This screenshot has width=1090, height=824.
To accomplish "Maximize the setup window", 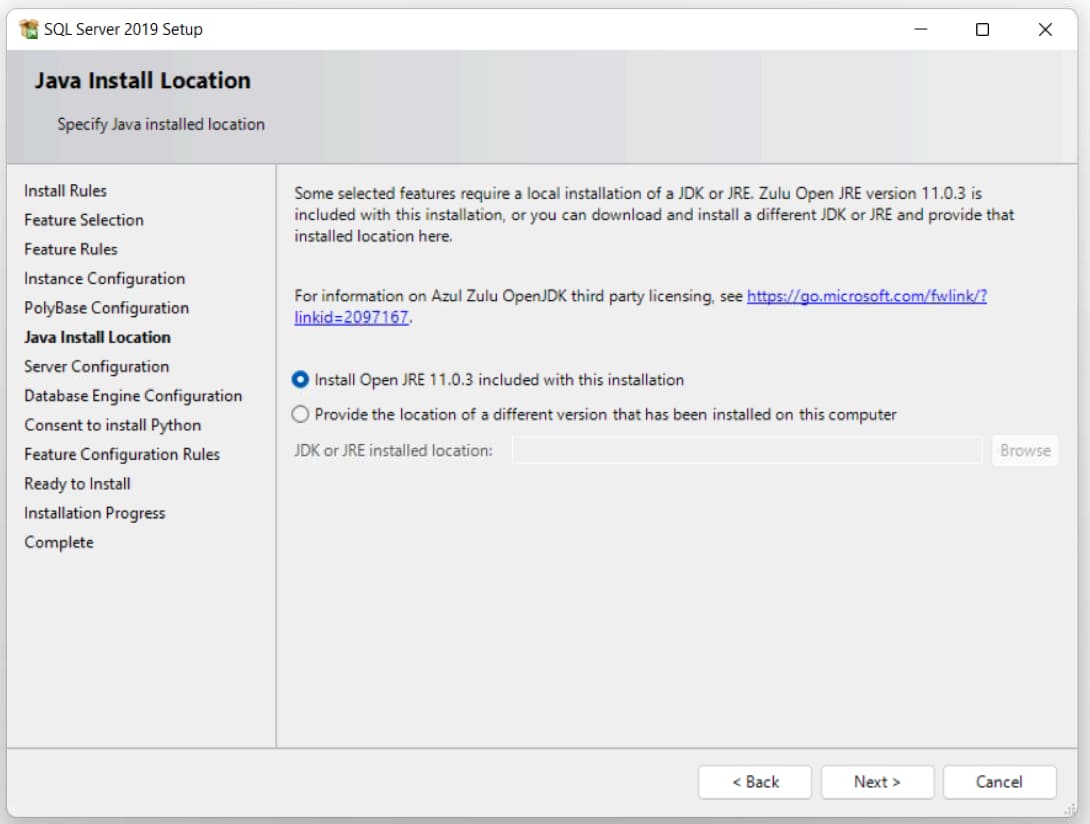I will tap(982, 30).
